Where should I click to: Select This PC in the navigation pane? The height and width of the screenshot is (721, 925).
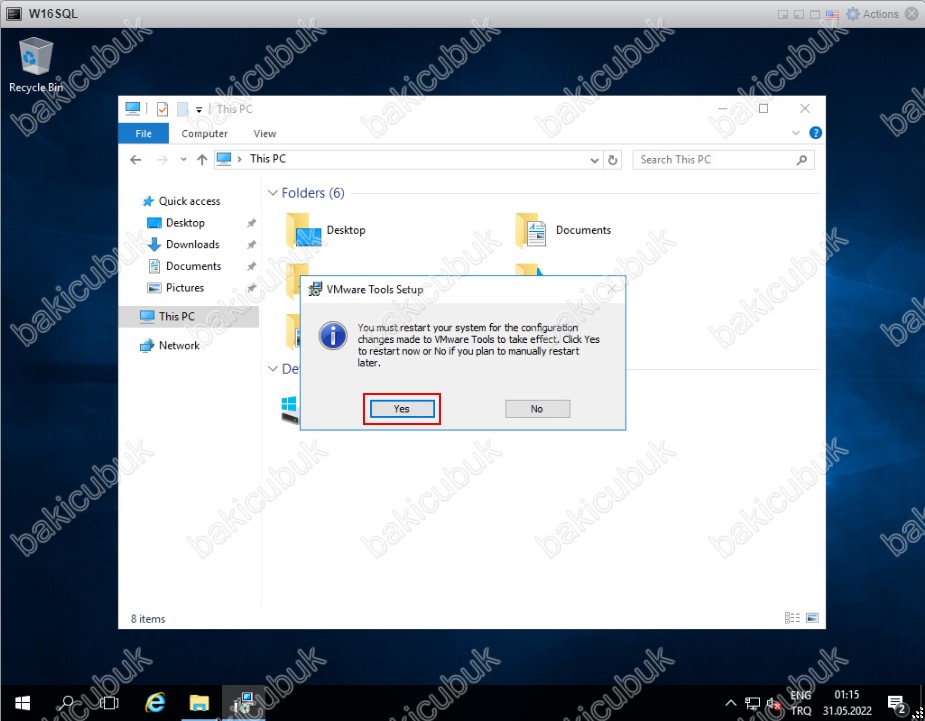pos(189,316)
